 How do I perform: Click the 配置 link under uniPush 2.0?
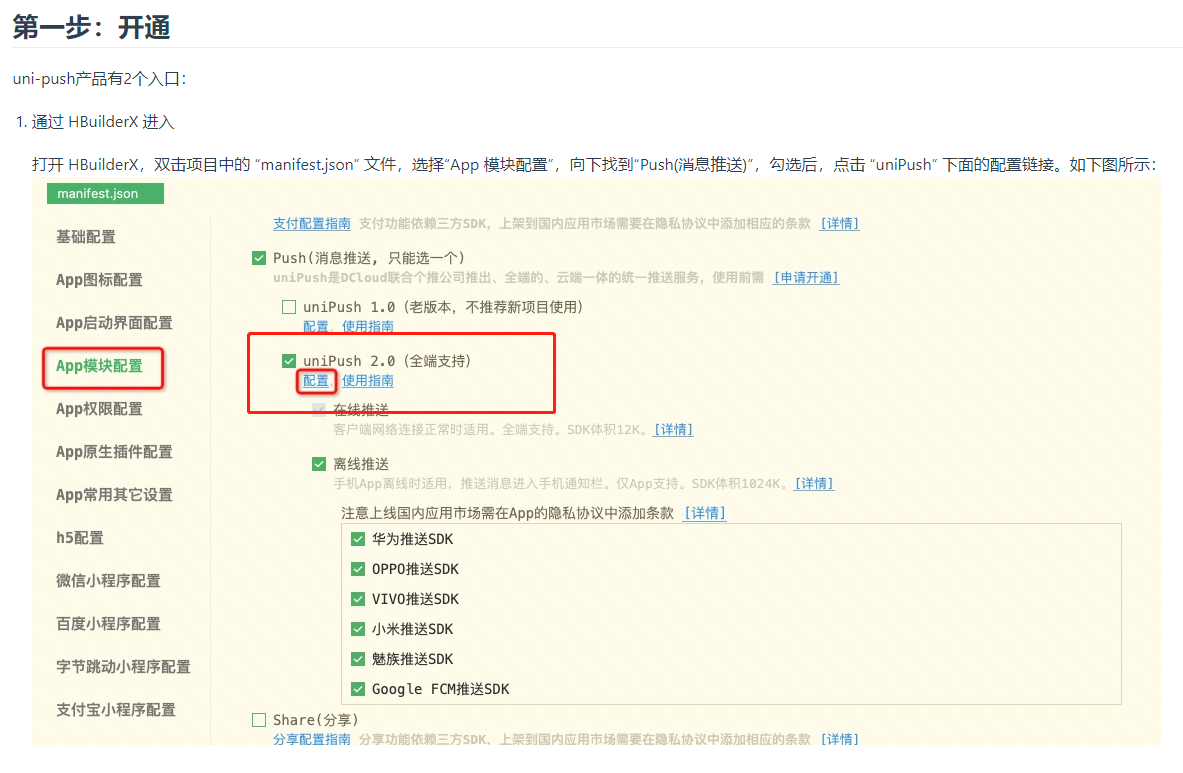(316, 381)
